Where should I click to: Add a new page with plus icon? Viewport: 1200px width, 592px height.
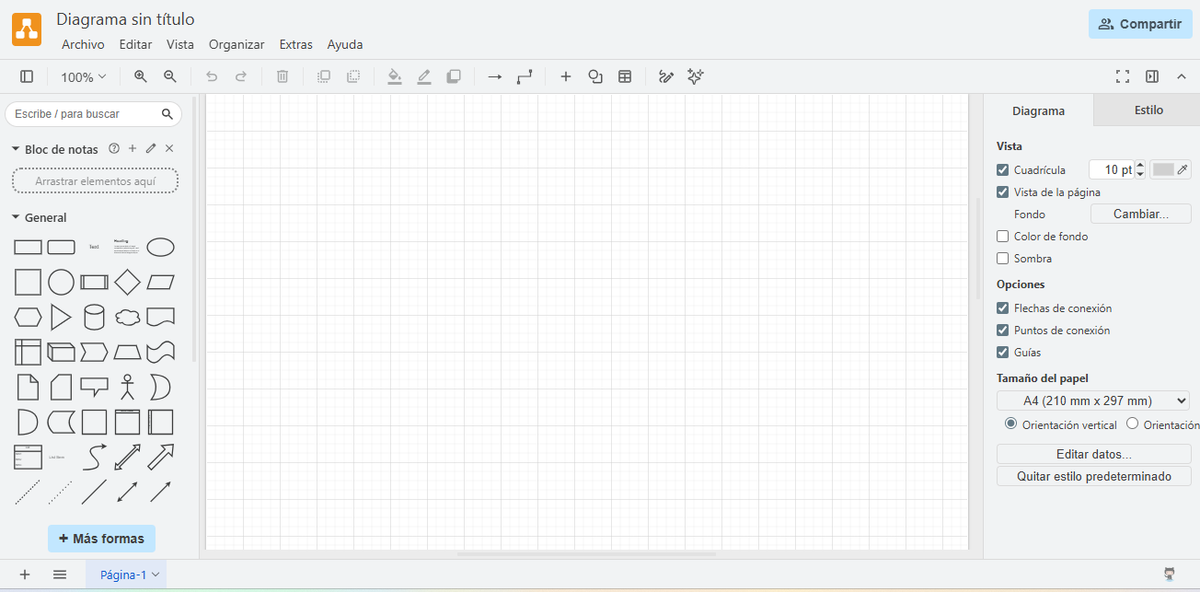(x=25, y=574)
